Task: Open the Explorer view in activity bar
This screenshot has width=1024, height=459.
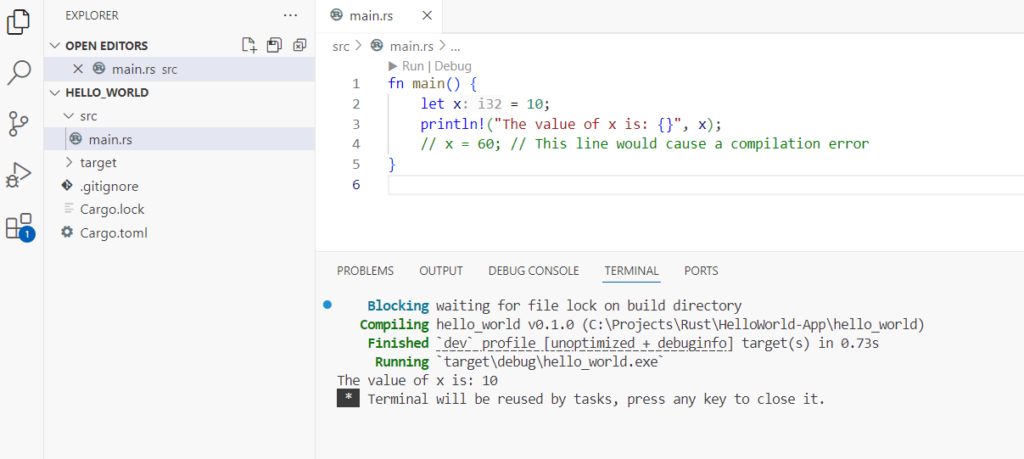Action: tap(18, 22)
